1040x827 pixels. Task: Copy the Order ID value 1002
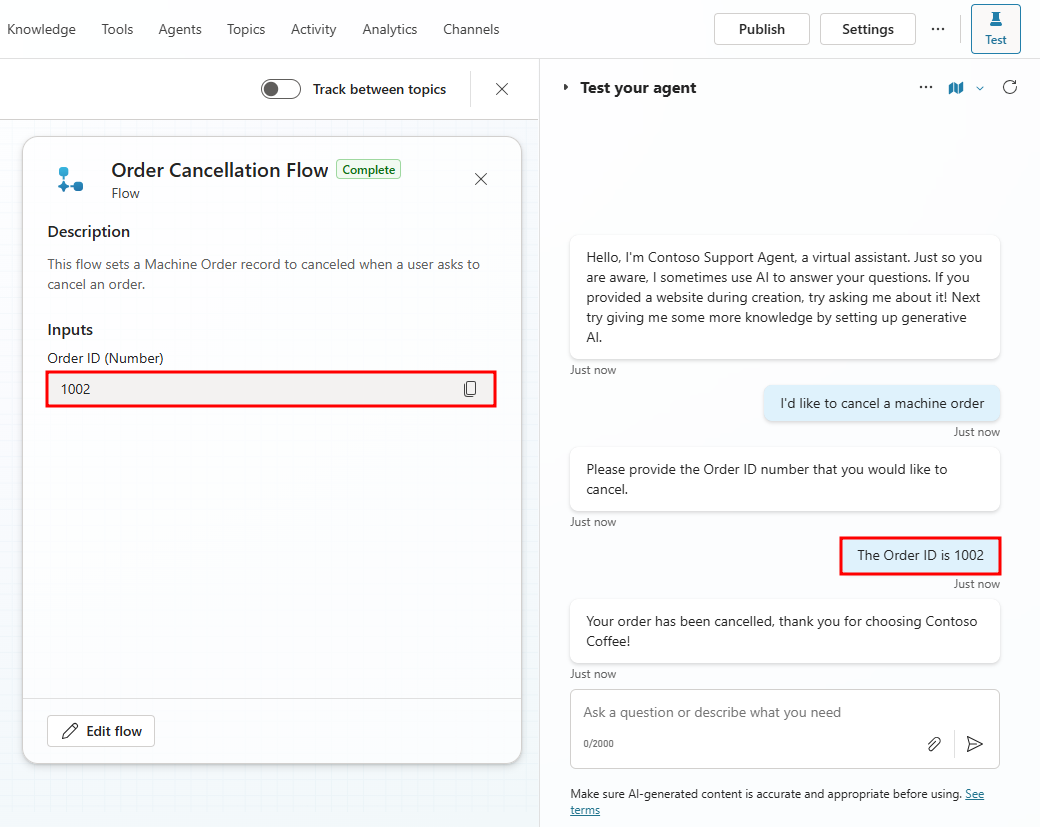pos(470,389)
